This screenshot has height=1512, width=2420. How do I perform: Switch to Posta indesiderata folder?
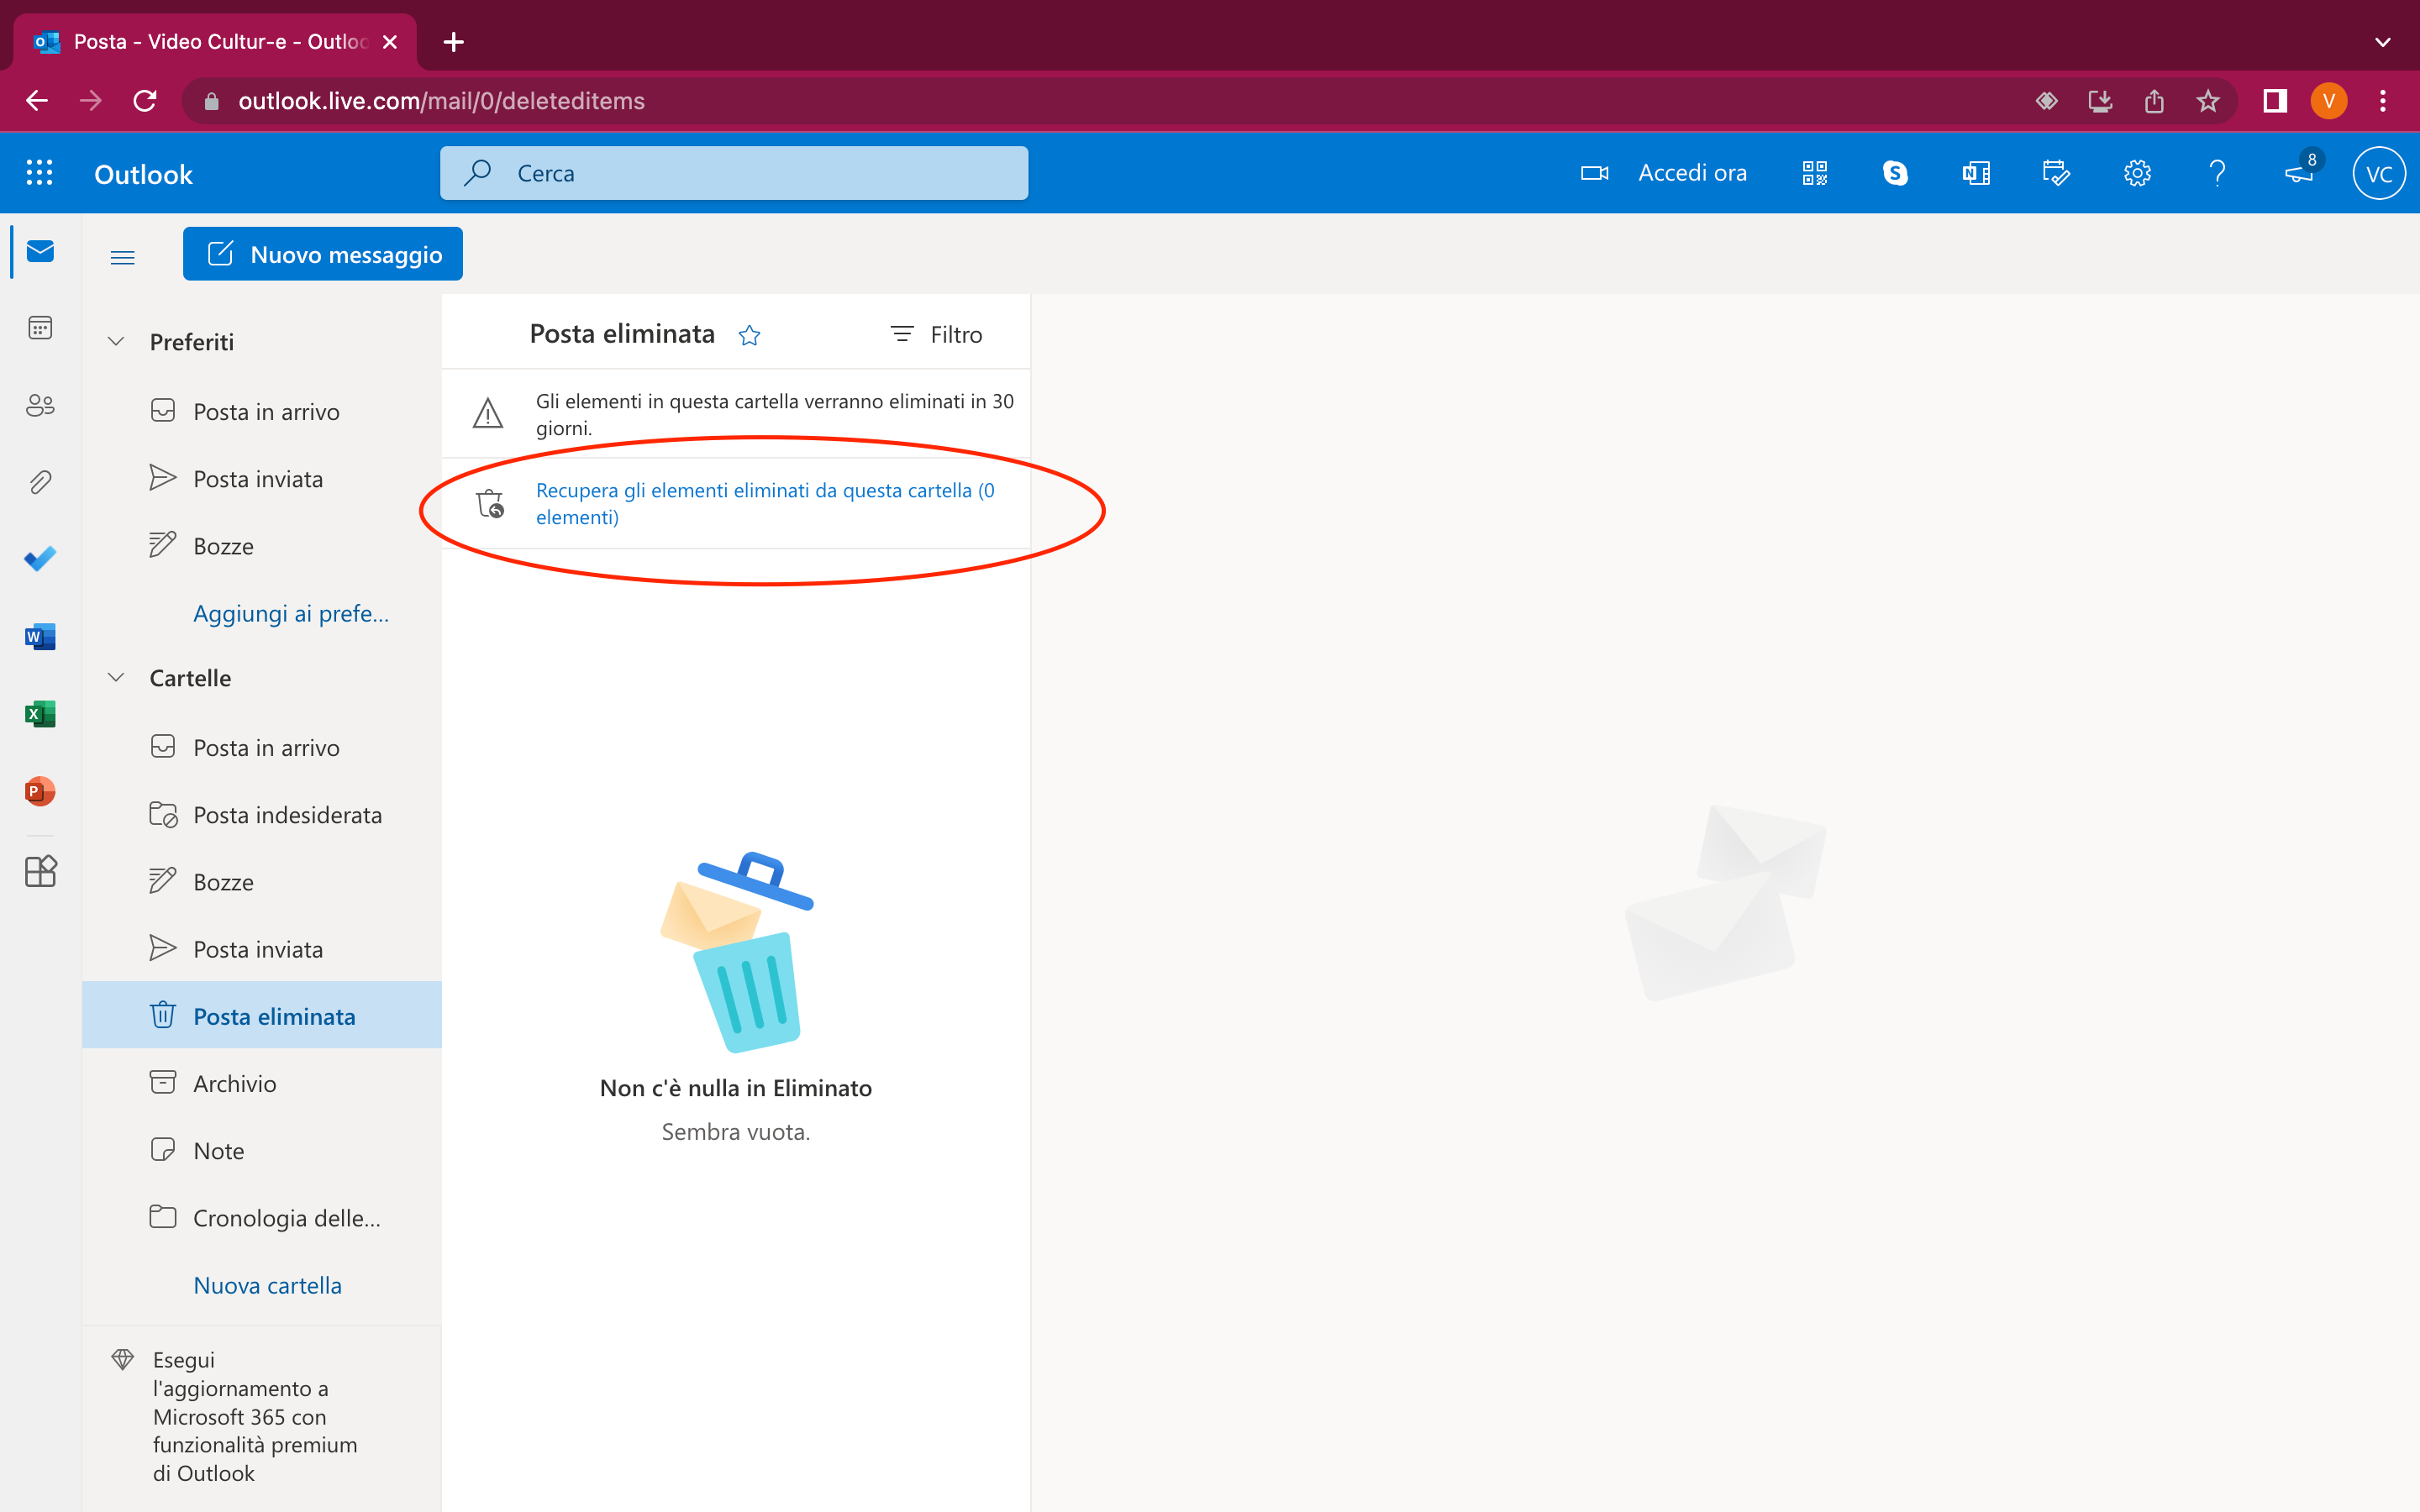(287, 814)
